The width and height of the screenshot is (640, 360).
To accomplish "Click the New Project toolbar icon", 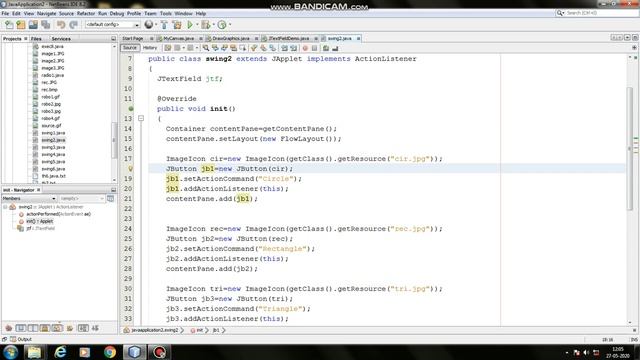I will coord(21,25).
